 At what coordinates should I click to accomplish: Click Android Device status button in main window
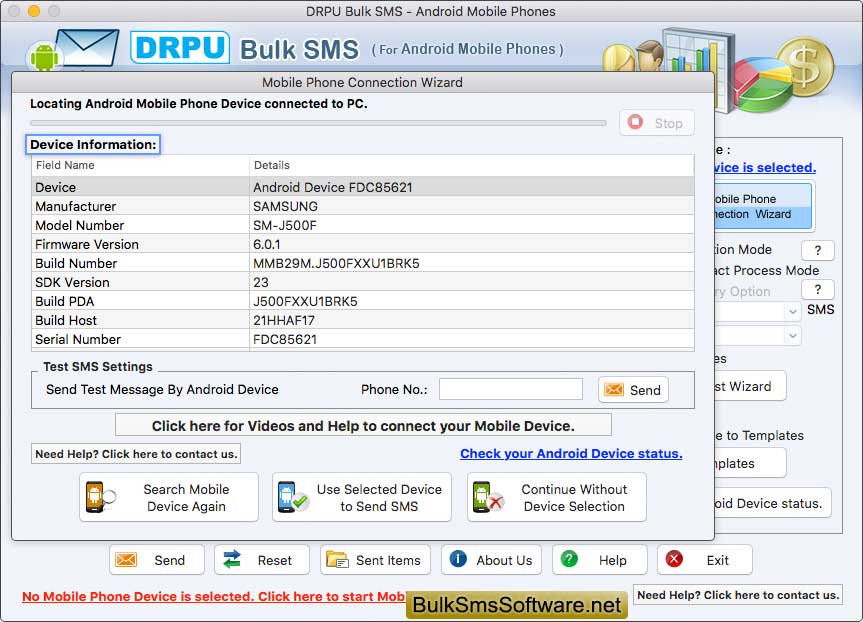pos(772,503)
